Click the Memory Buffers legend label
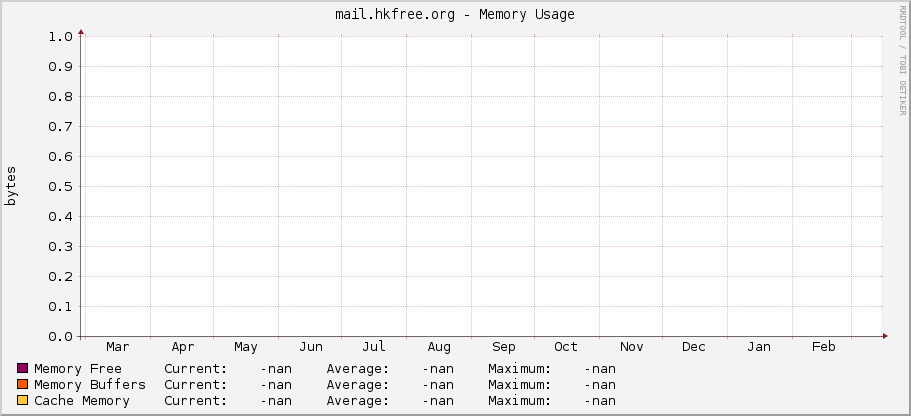The height and width of the screenshot is (416, 911). (x=90, y=385)
